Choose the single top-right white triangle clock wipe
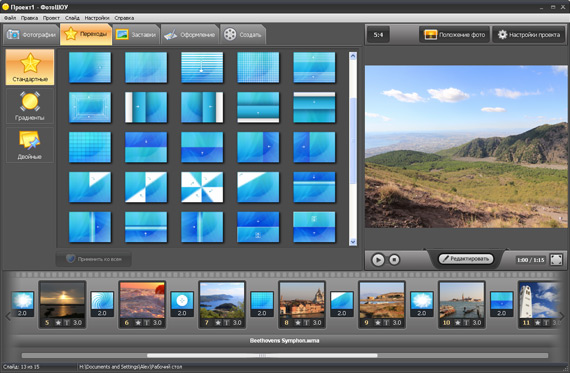The width and height of the screenshot is (570, 373). click(90, 187)
